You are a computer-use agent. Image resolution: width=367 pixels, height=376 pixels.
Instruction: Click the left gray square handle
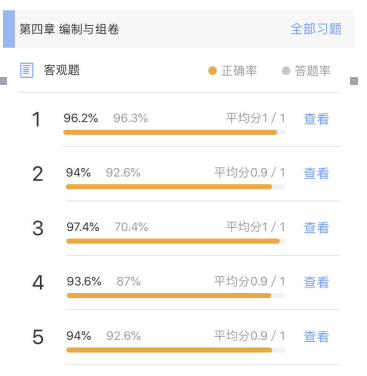tap(3, 81)
